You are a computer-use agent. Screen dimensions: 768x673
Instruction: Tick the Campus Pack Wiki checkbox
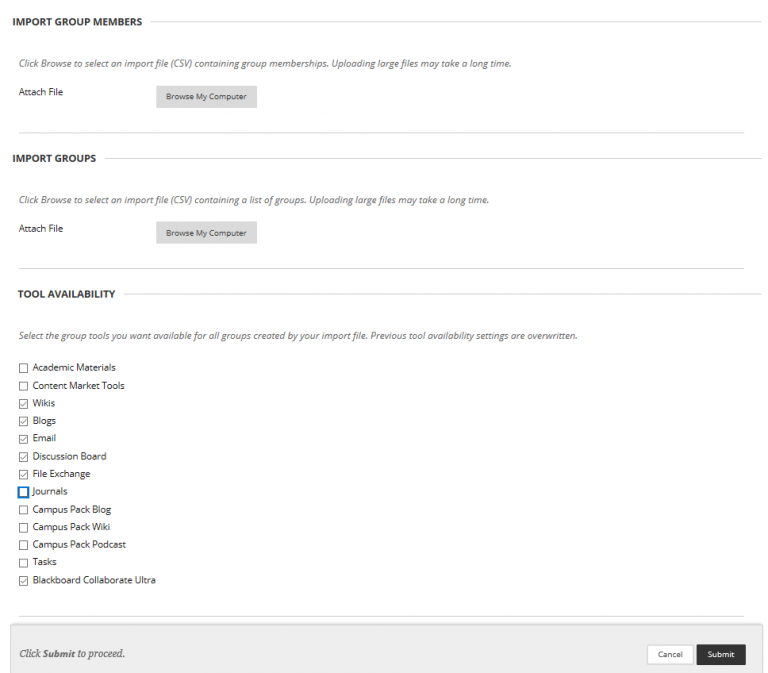[x=24, y=528]
